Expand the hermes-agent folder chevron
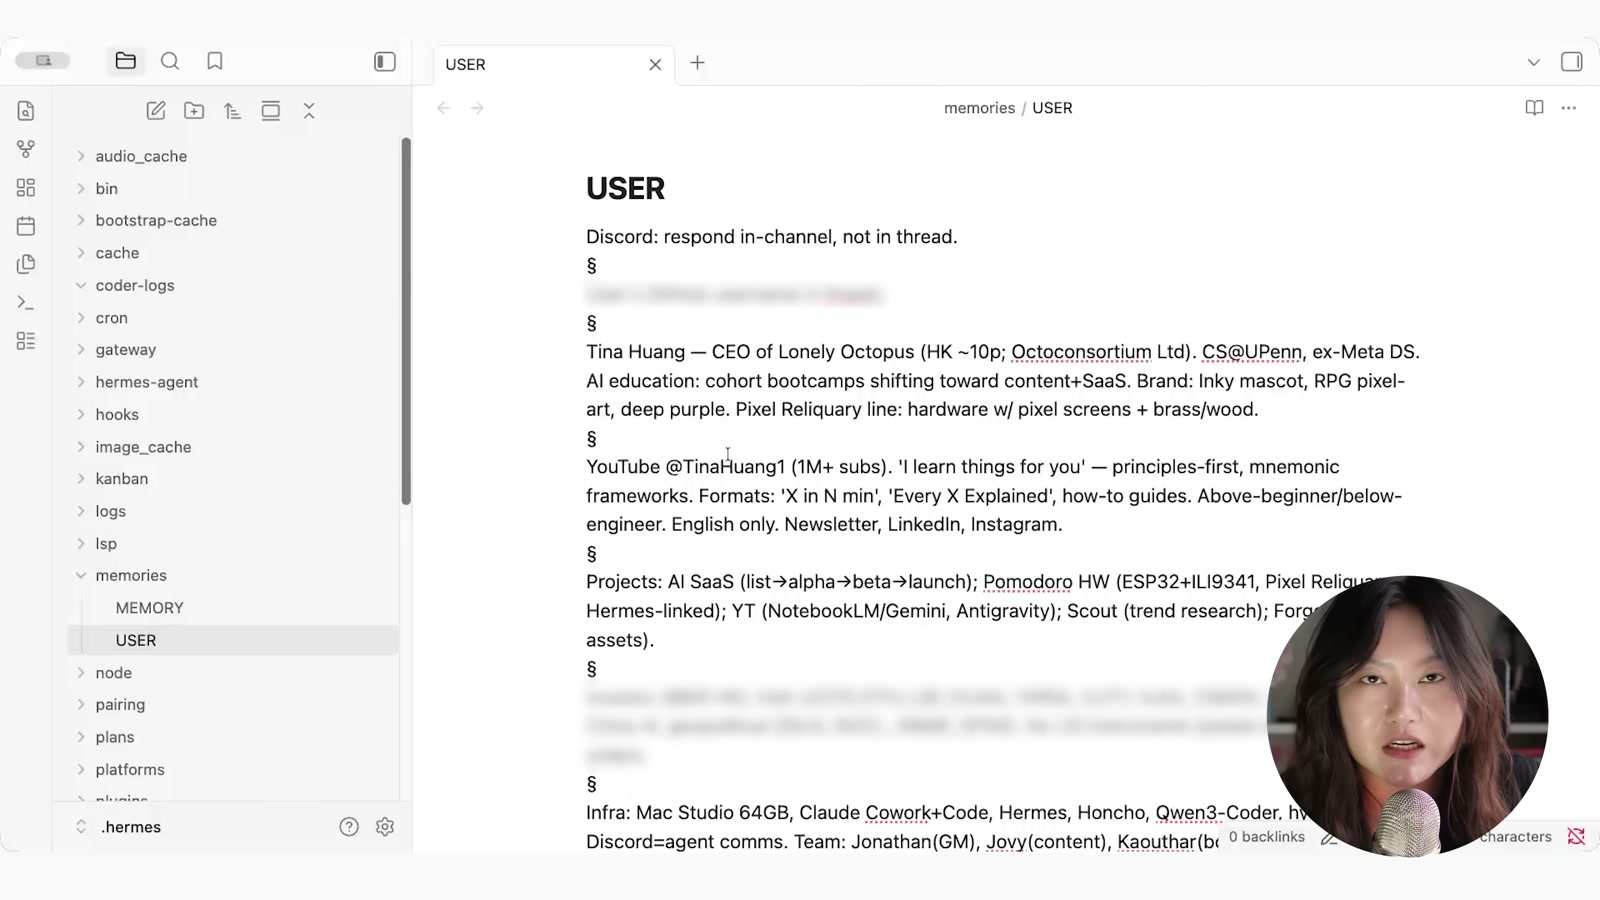This screenshot has width=1600, height=900. tap(81, 382)
